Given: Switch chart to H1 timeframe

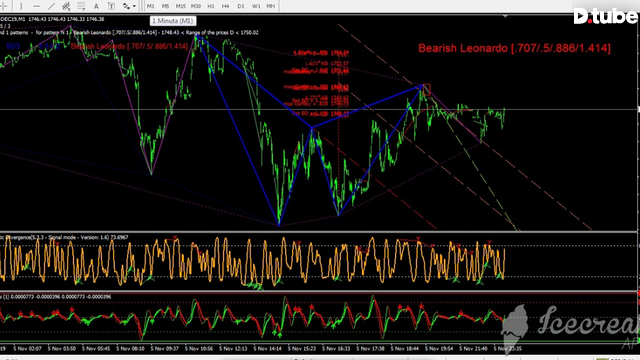Looking at the screenshot, I should [x=211, y=6].
